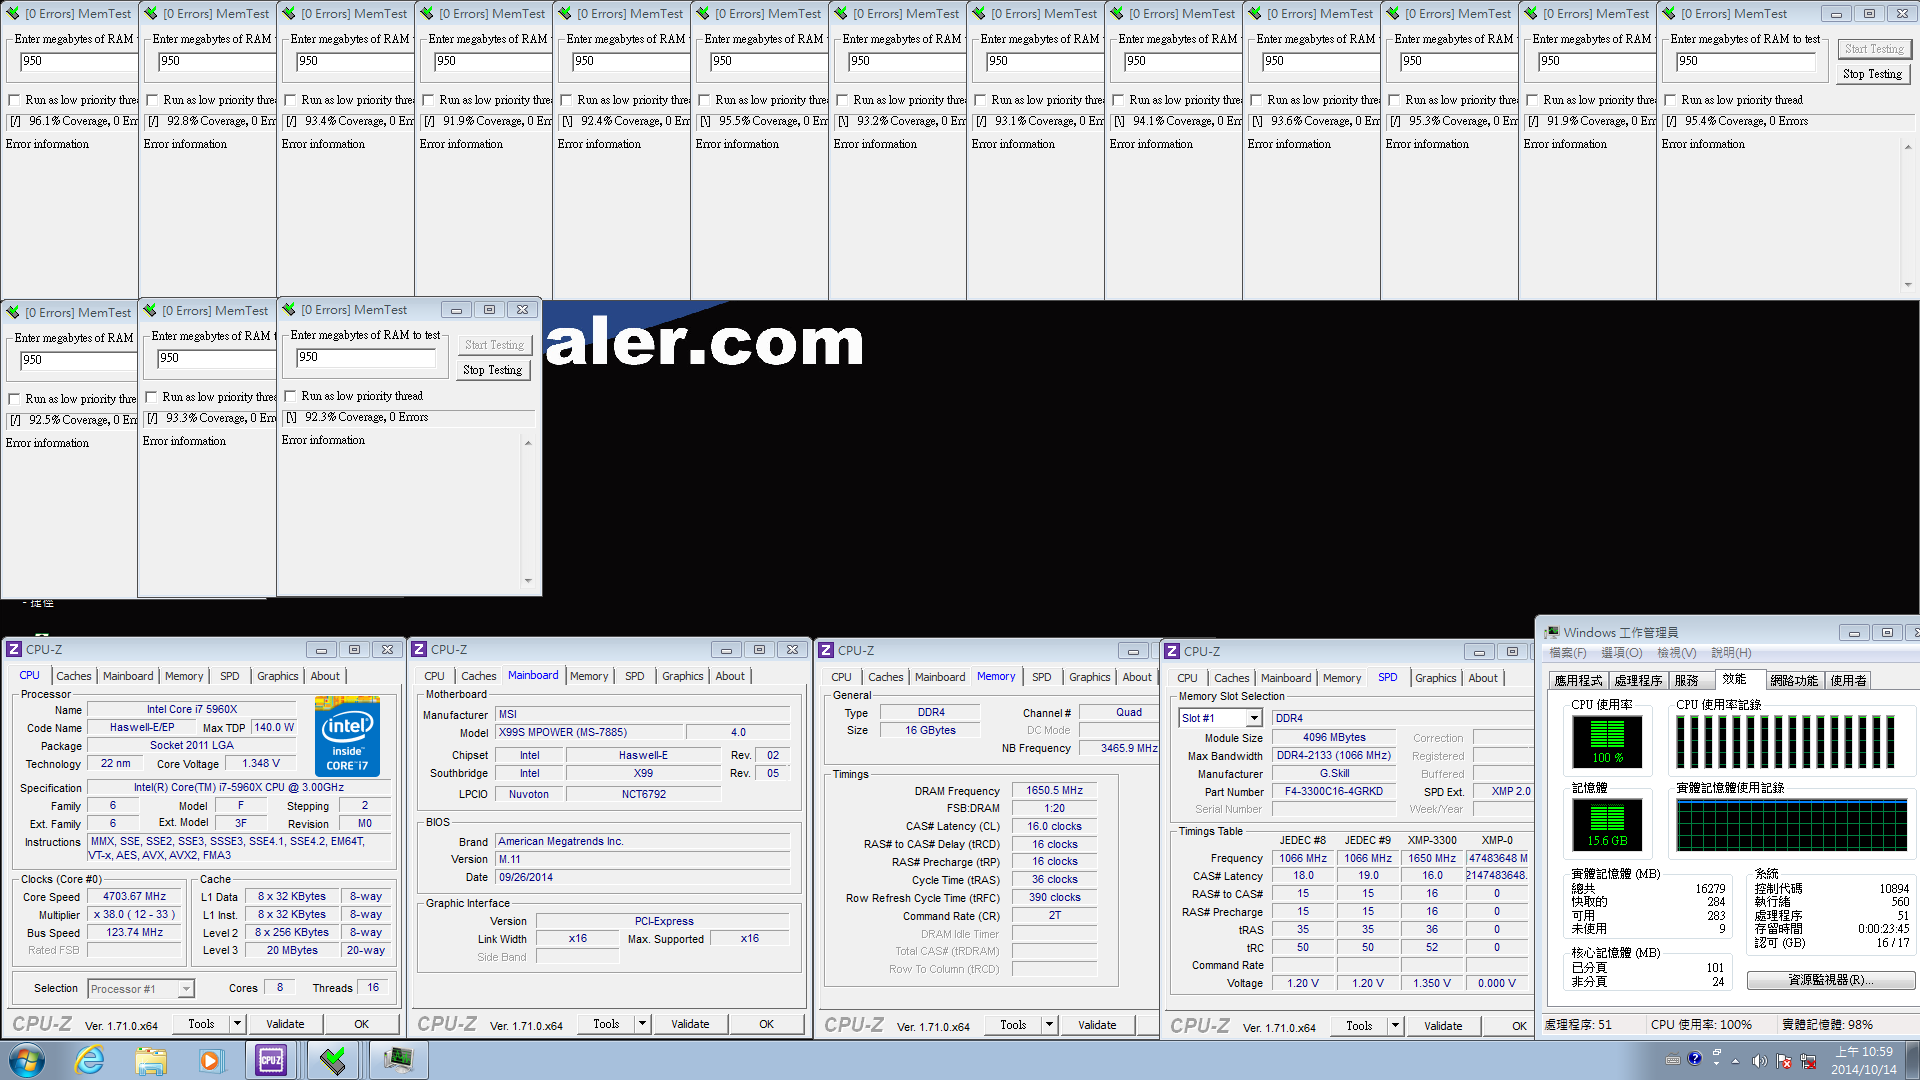Click title icon of MemTest window at 95.5% coverage
The width and height of the screenshot is (1920, 1080).
pos(703,14)
